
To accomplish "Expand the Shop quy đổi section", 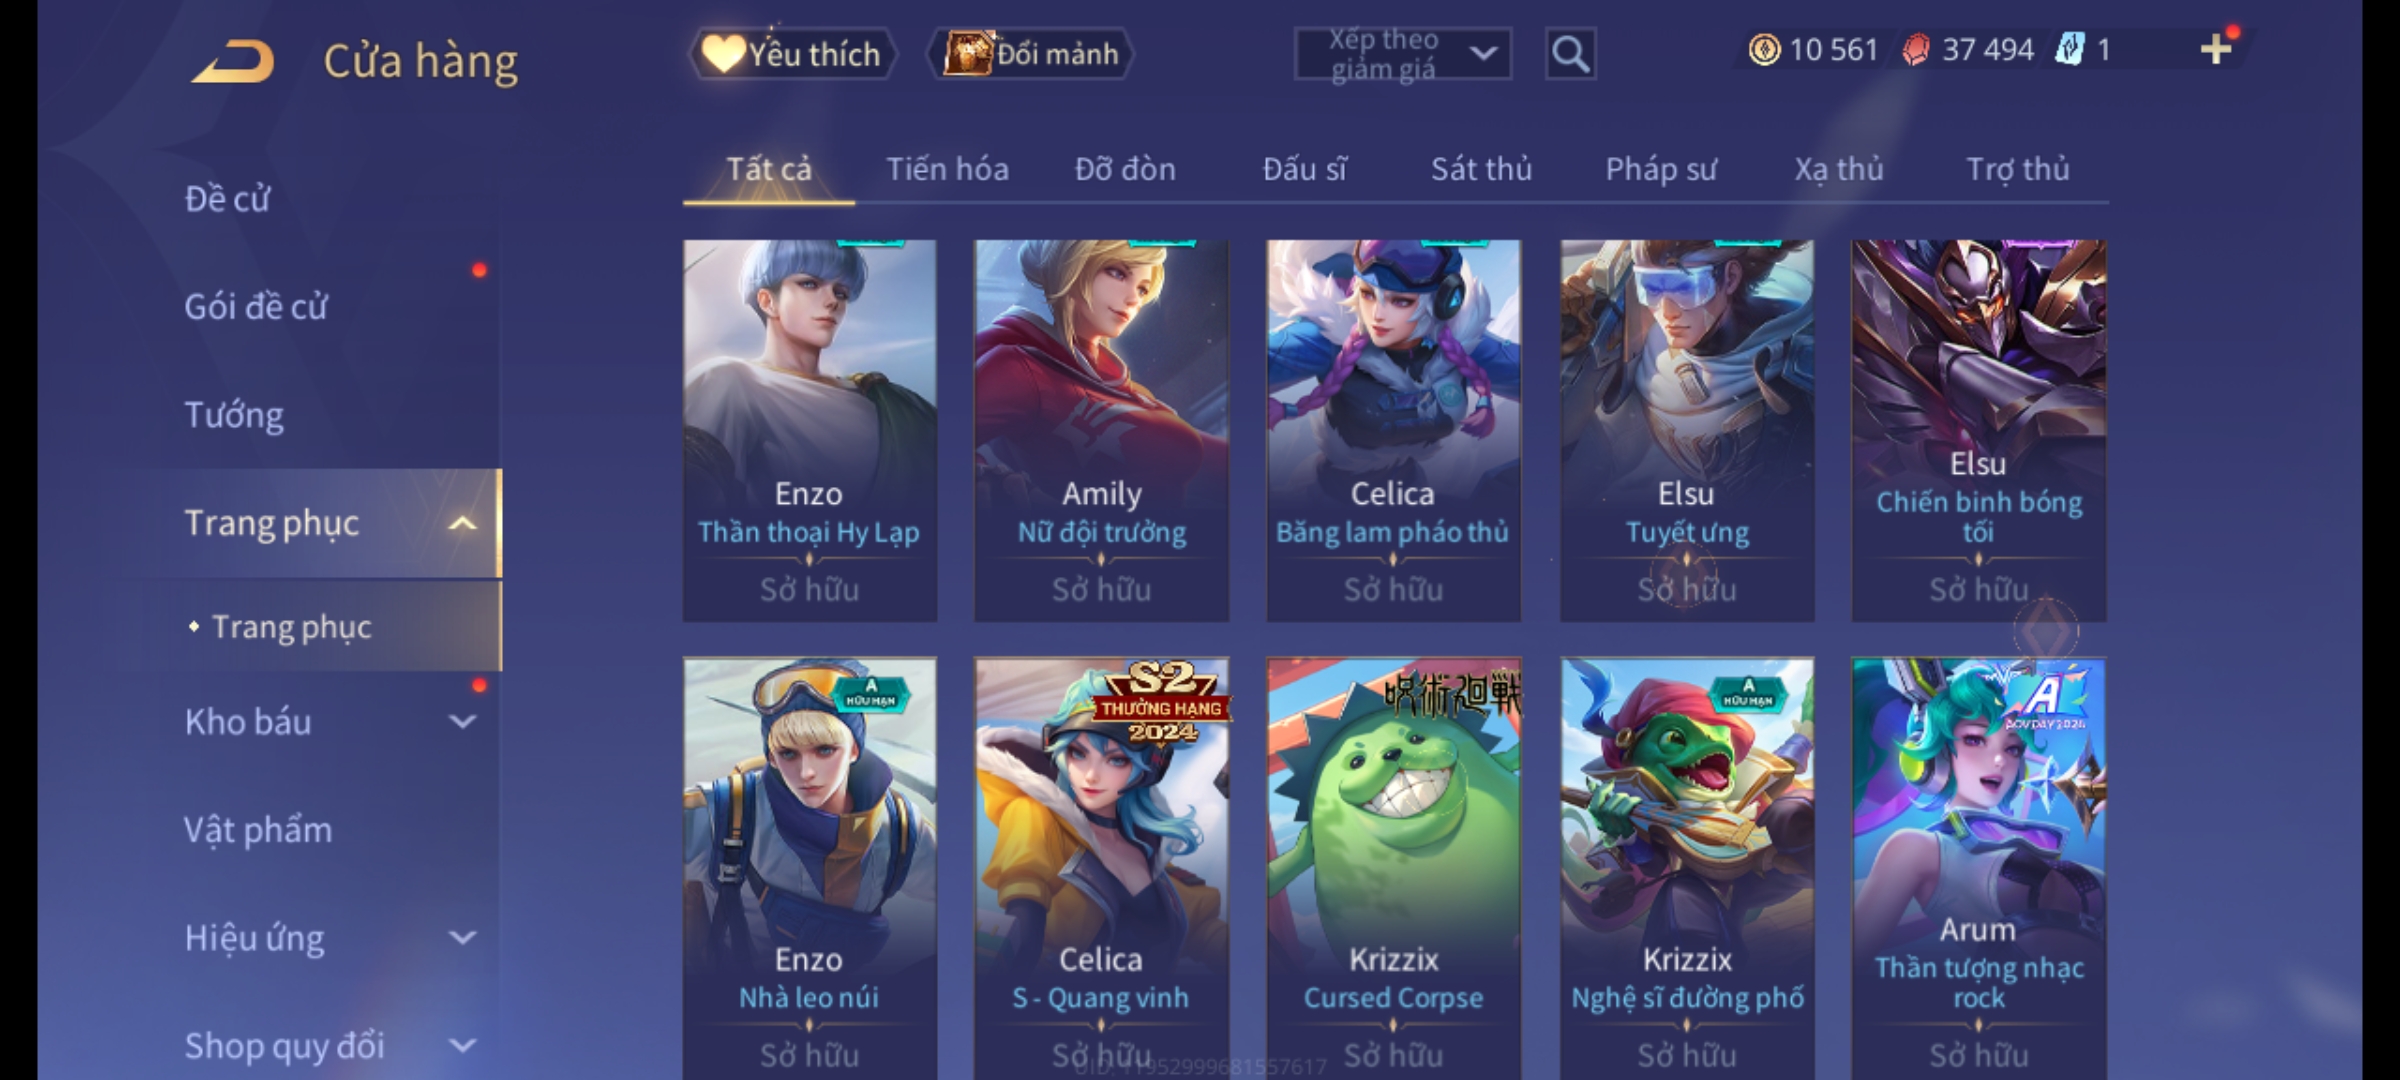I will 462,1045.
